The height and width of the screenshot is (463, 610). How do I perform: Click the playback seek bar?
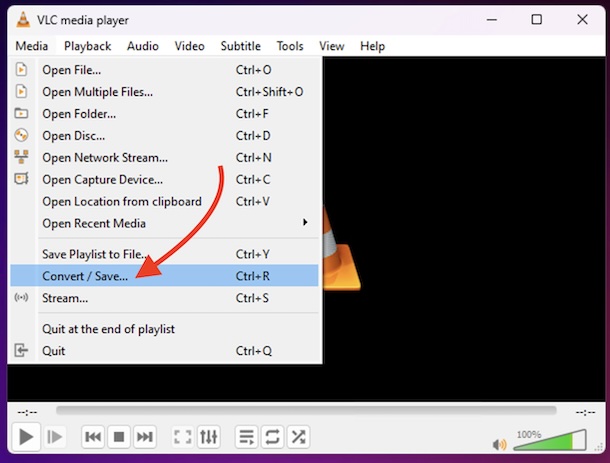305,411
